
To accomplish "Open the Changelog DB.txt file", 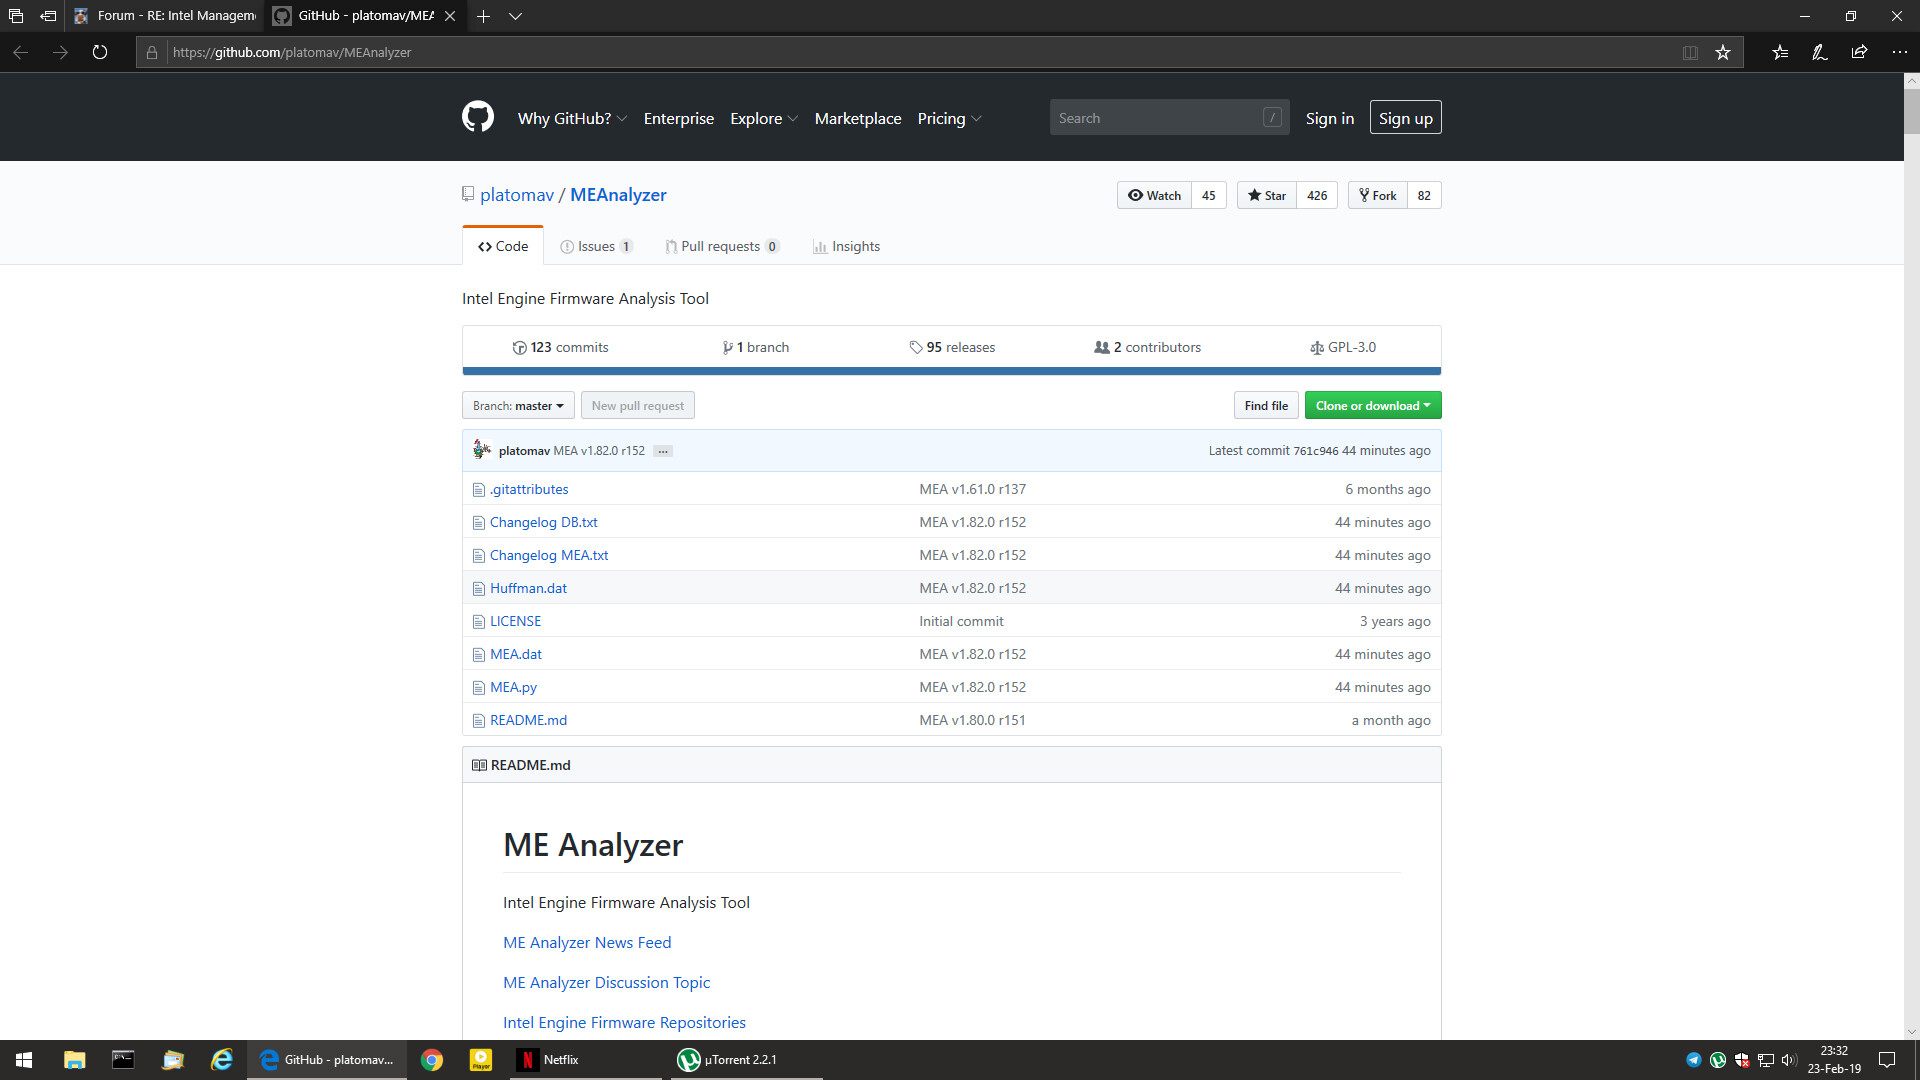I will [x=543, y=522].
